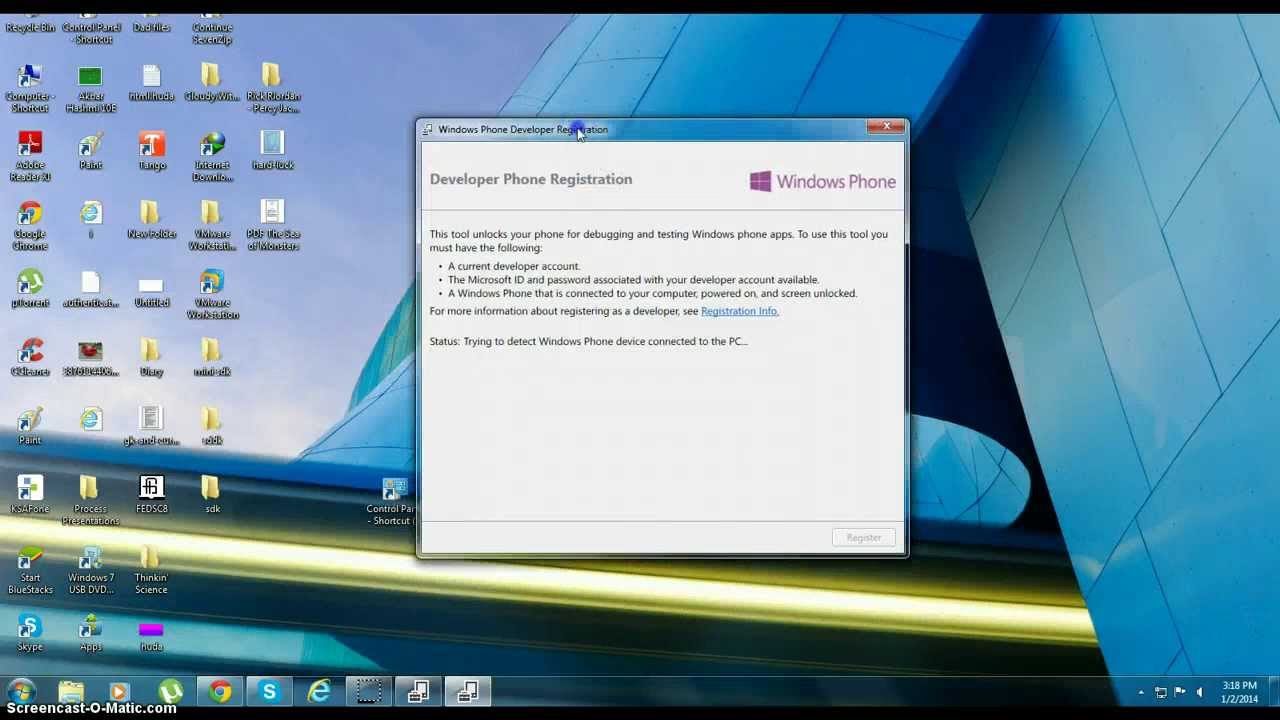Select the PDF The Sea of Monsters file
Screen dimensions: 1280x720
(273, 227)
